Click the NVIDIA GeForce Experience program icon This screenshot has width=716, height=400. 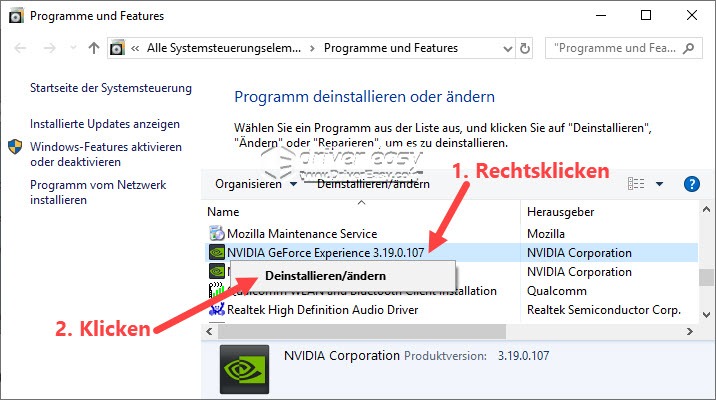pos(217,252)
